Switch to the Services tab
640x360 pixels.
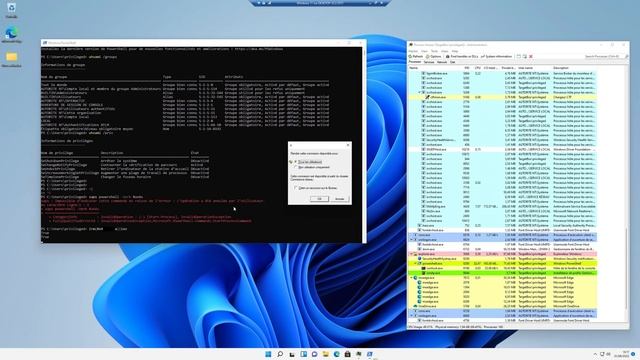point(429,62)
